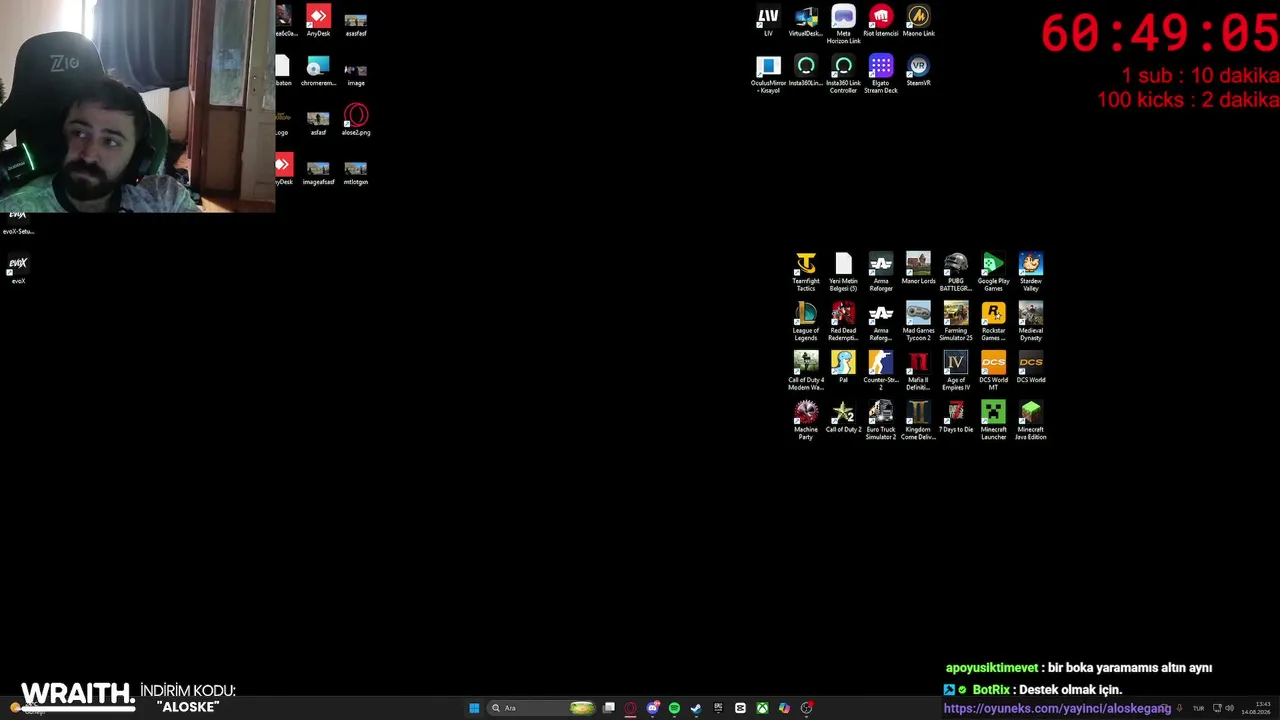Open the asasfasf image file
Image resolution: width=1280 pixels, height=720 pixels.
pyautogui.click(x=356, y=24)
